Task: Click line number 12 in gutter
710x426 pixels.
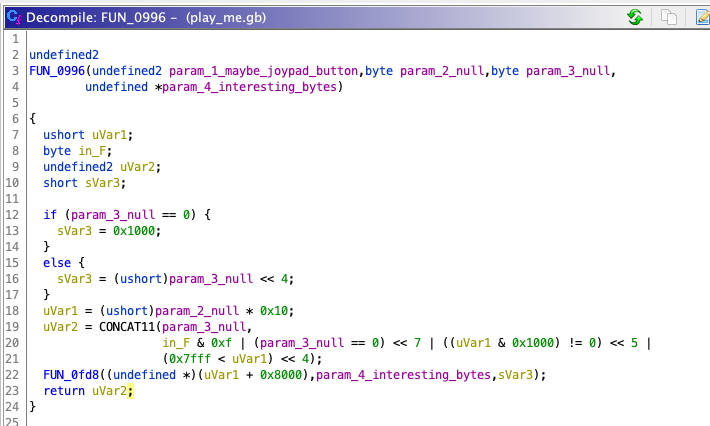Action: pos(13,215)
